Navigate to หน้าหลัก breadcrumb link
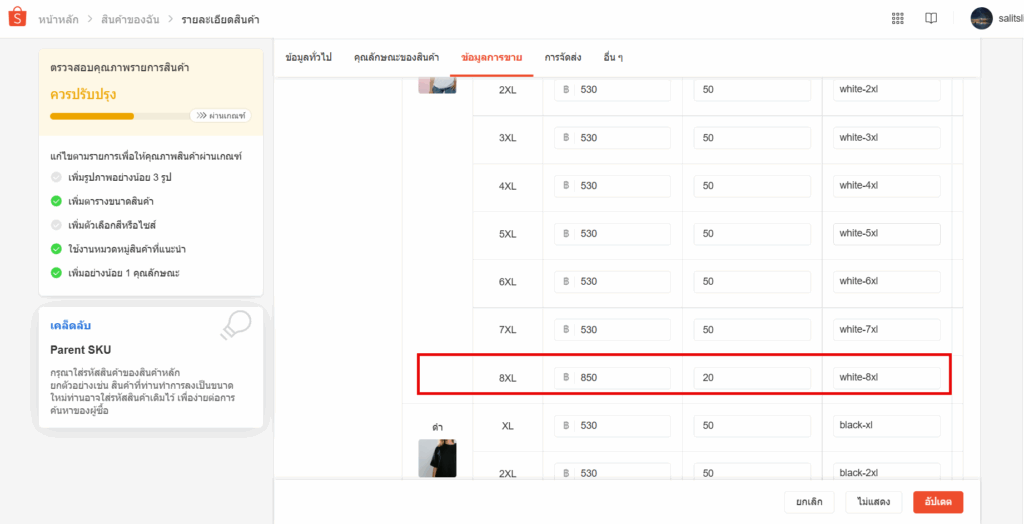The image size is (1024, 524). [x=59, y=19]
